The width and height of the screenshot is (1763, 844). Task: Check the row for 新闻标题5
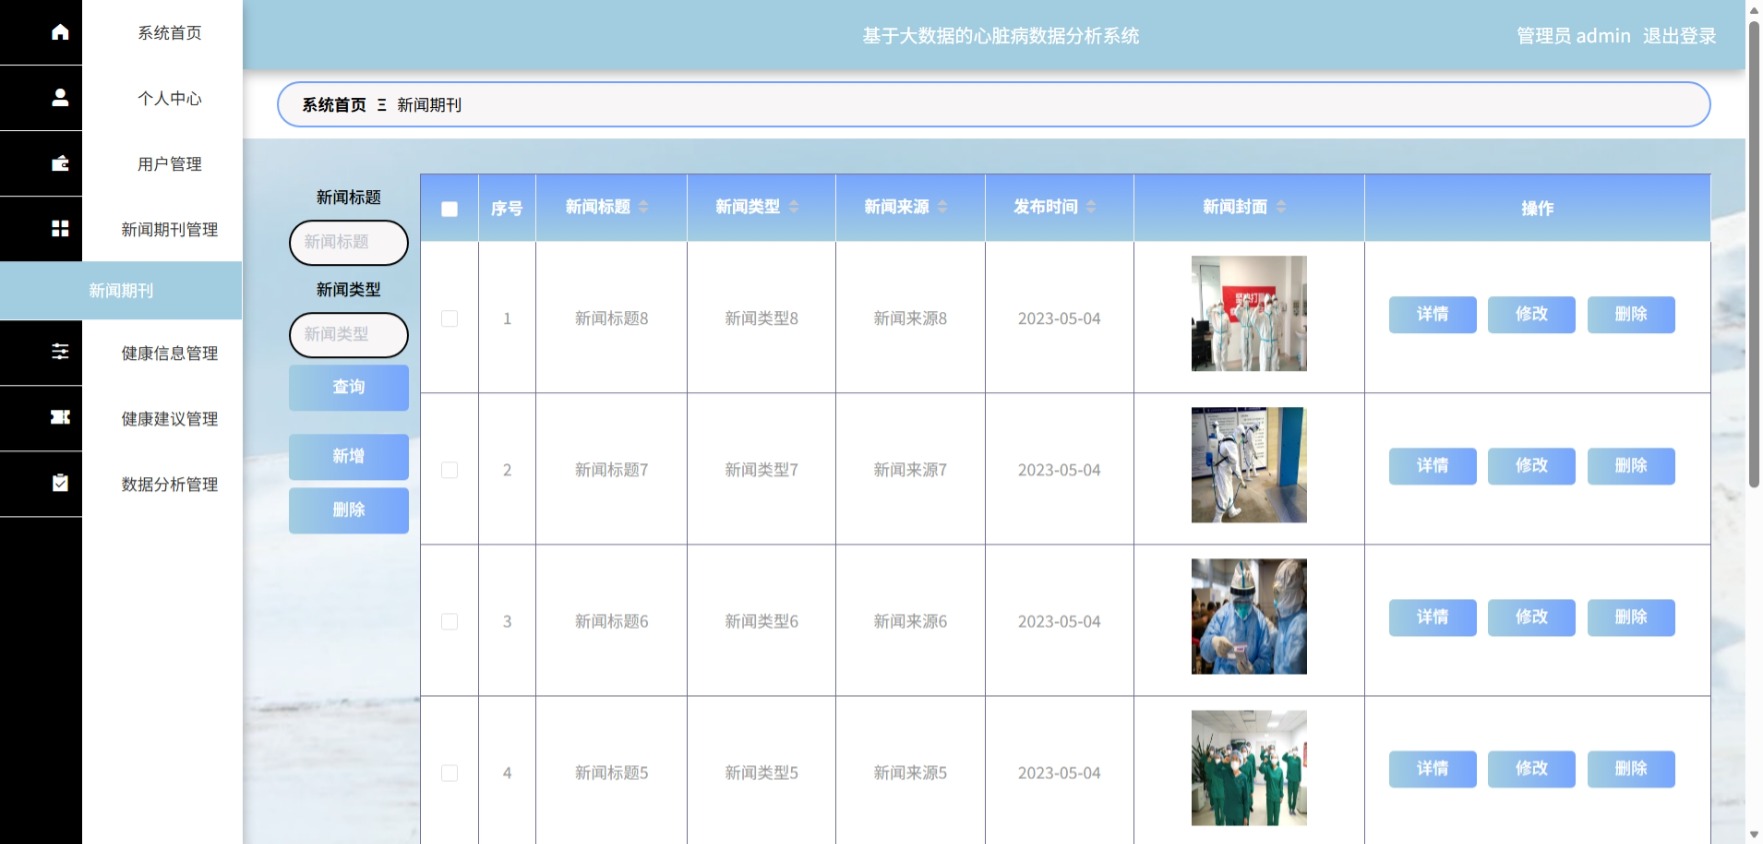pyautogui.click(x=450, y=773)
